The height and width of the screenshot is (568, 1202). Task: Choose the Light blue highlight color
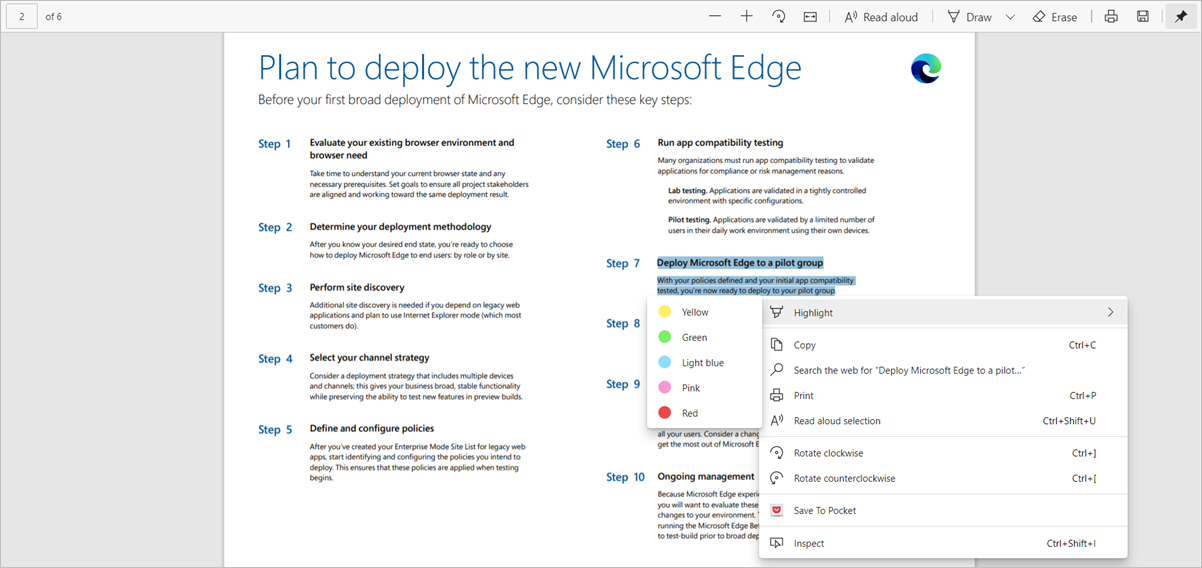704,363
